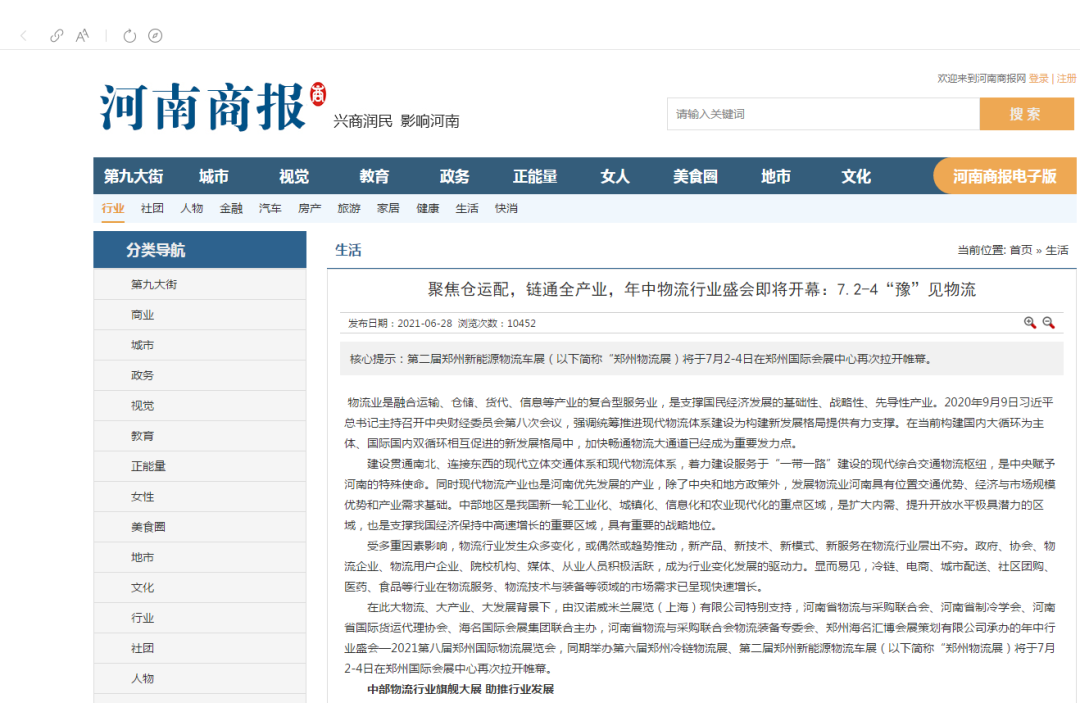Zoom out article text with magnifier minus
Image resolution: width=1080 pixels, height=703 pixels.
[x=1049, y=323]
